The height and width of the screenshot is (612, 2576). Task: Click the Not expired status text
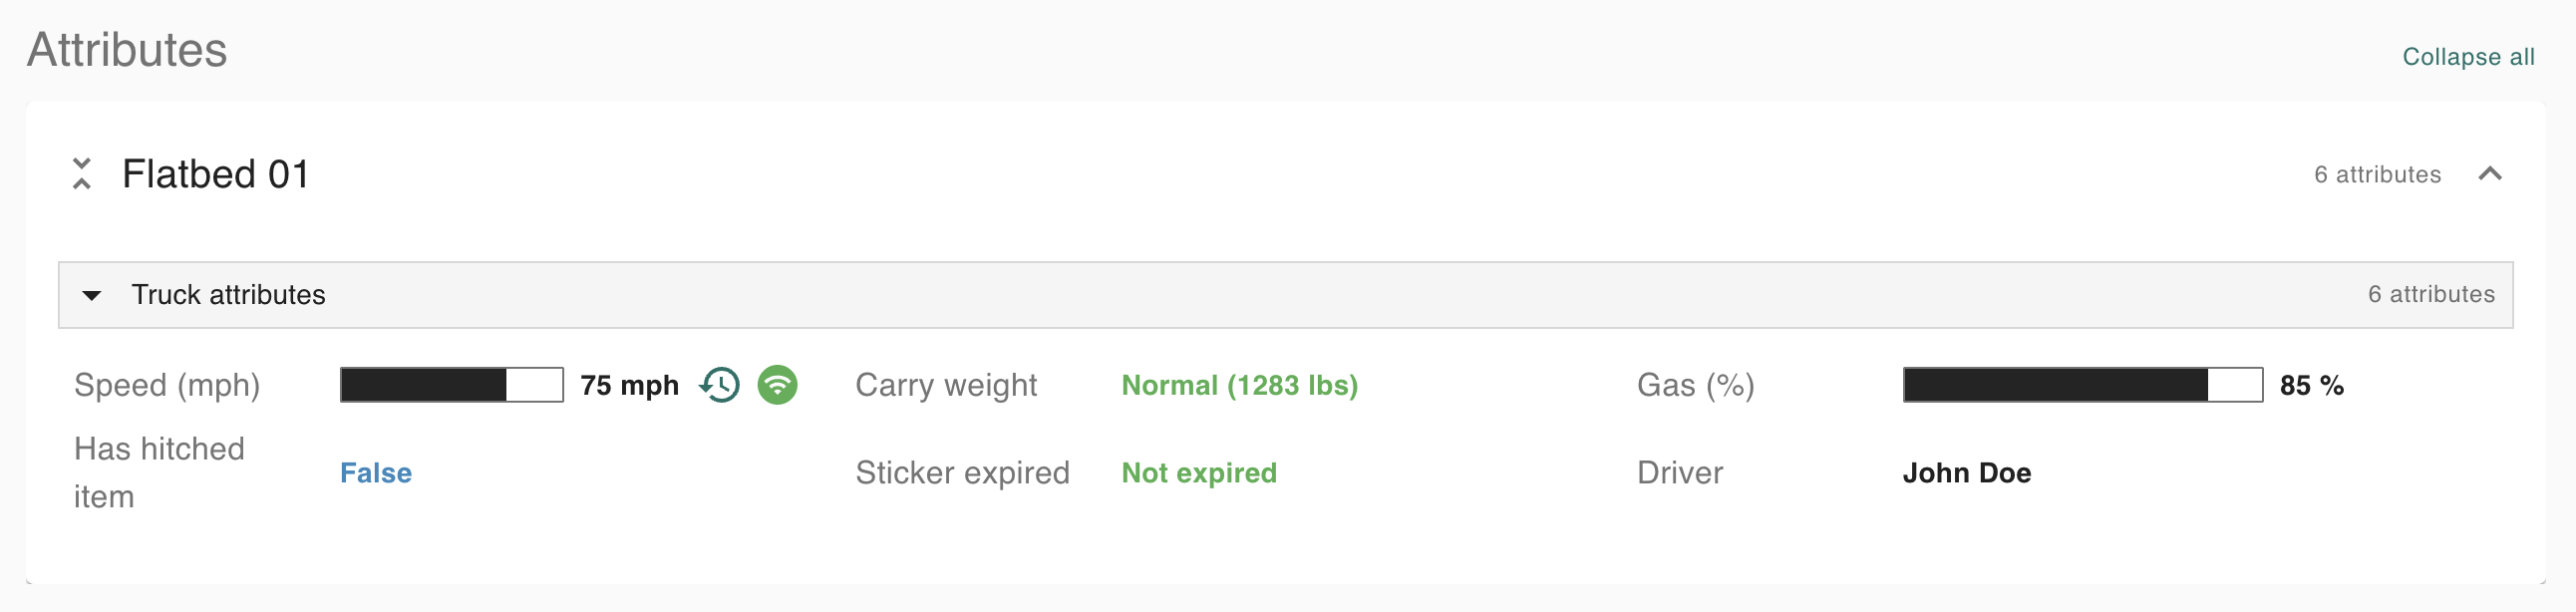(1198, 473)
